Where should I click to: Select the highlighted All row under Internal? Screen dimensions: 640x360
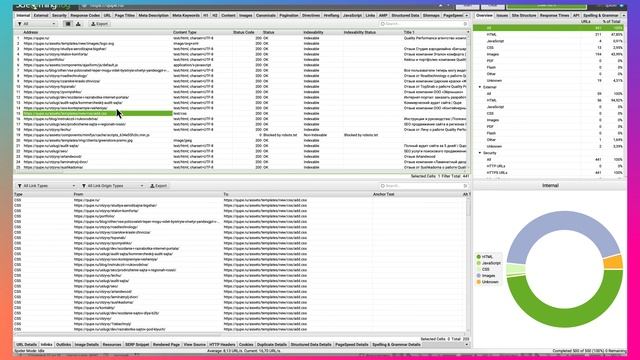548,28
